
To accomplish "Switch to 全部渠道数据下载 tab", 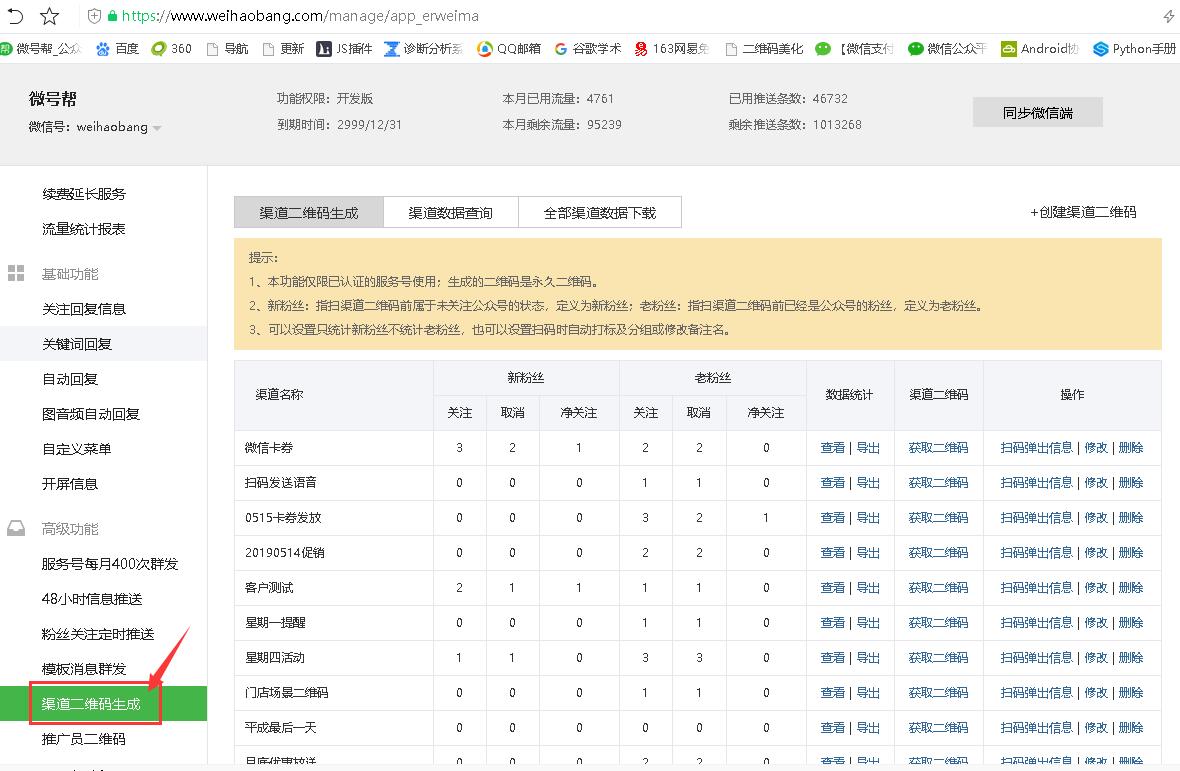I will pyautogui.click(x=600, y=212).
